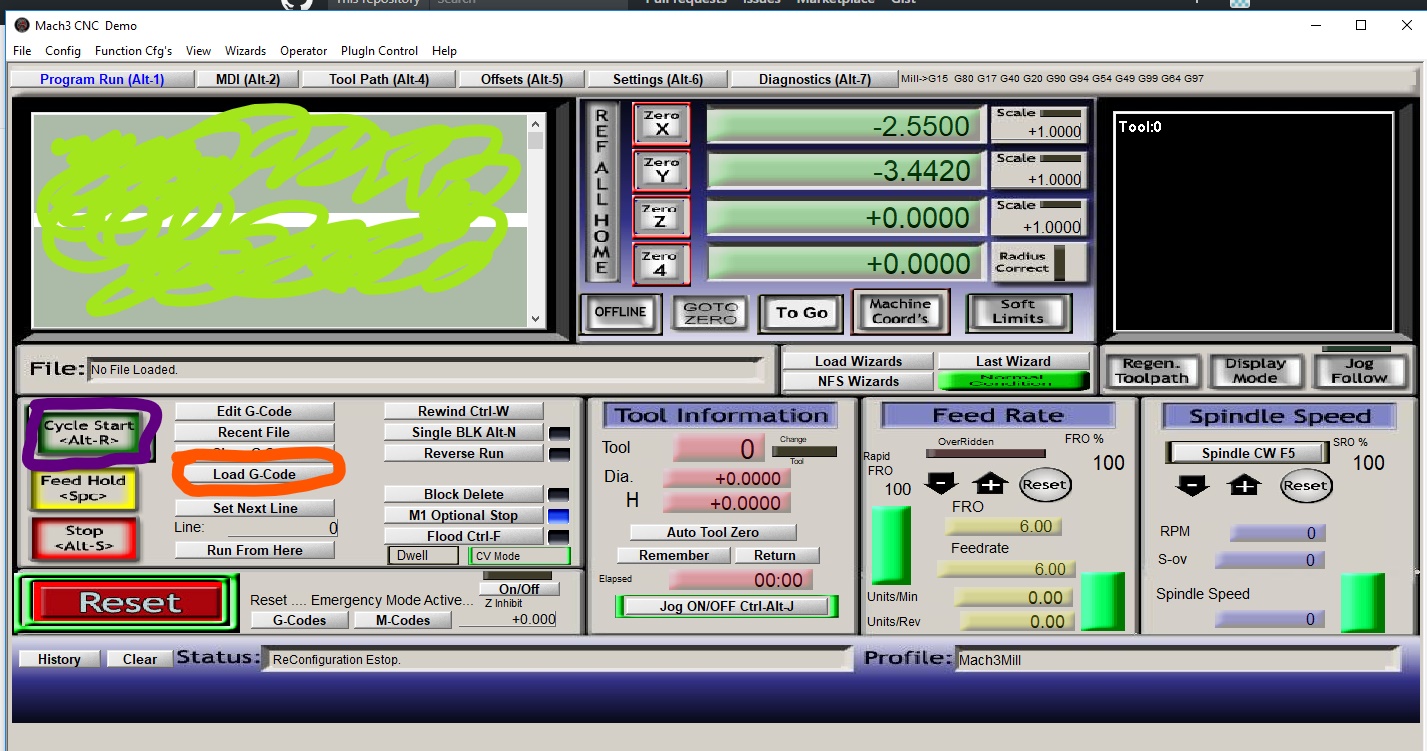Click the GOTO ZERO button
Screen dimensions: 1427x751
[x=710, y=313]
